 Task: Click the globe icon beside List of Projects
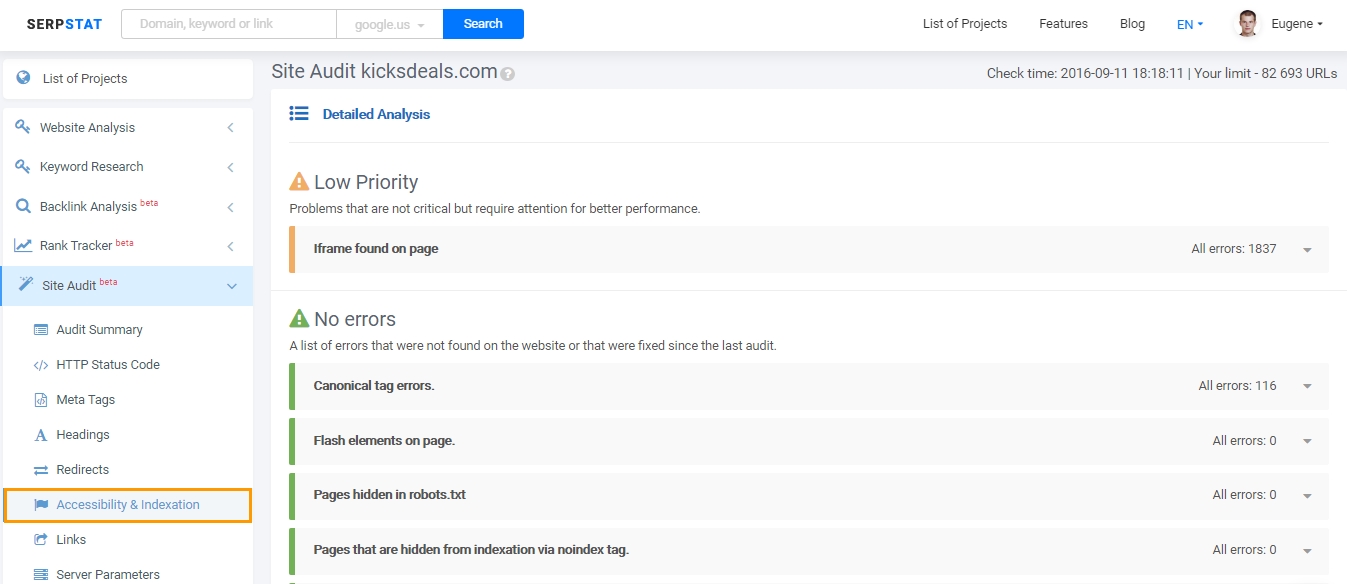23,78
